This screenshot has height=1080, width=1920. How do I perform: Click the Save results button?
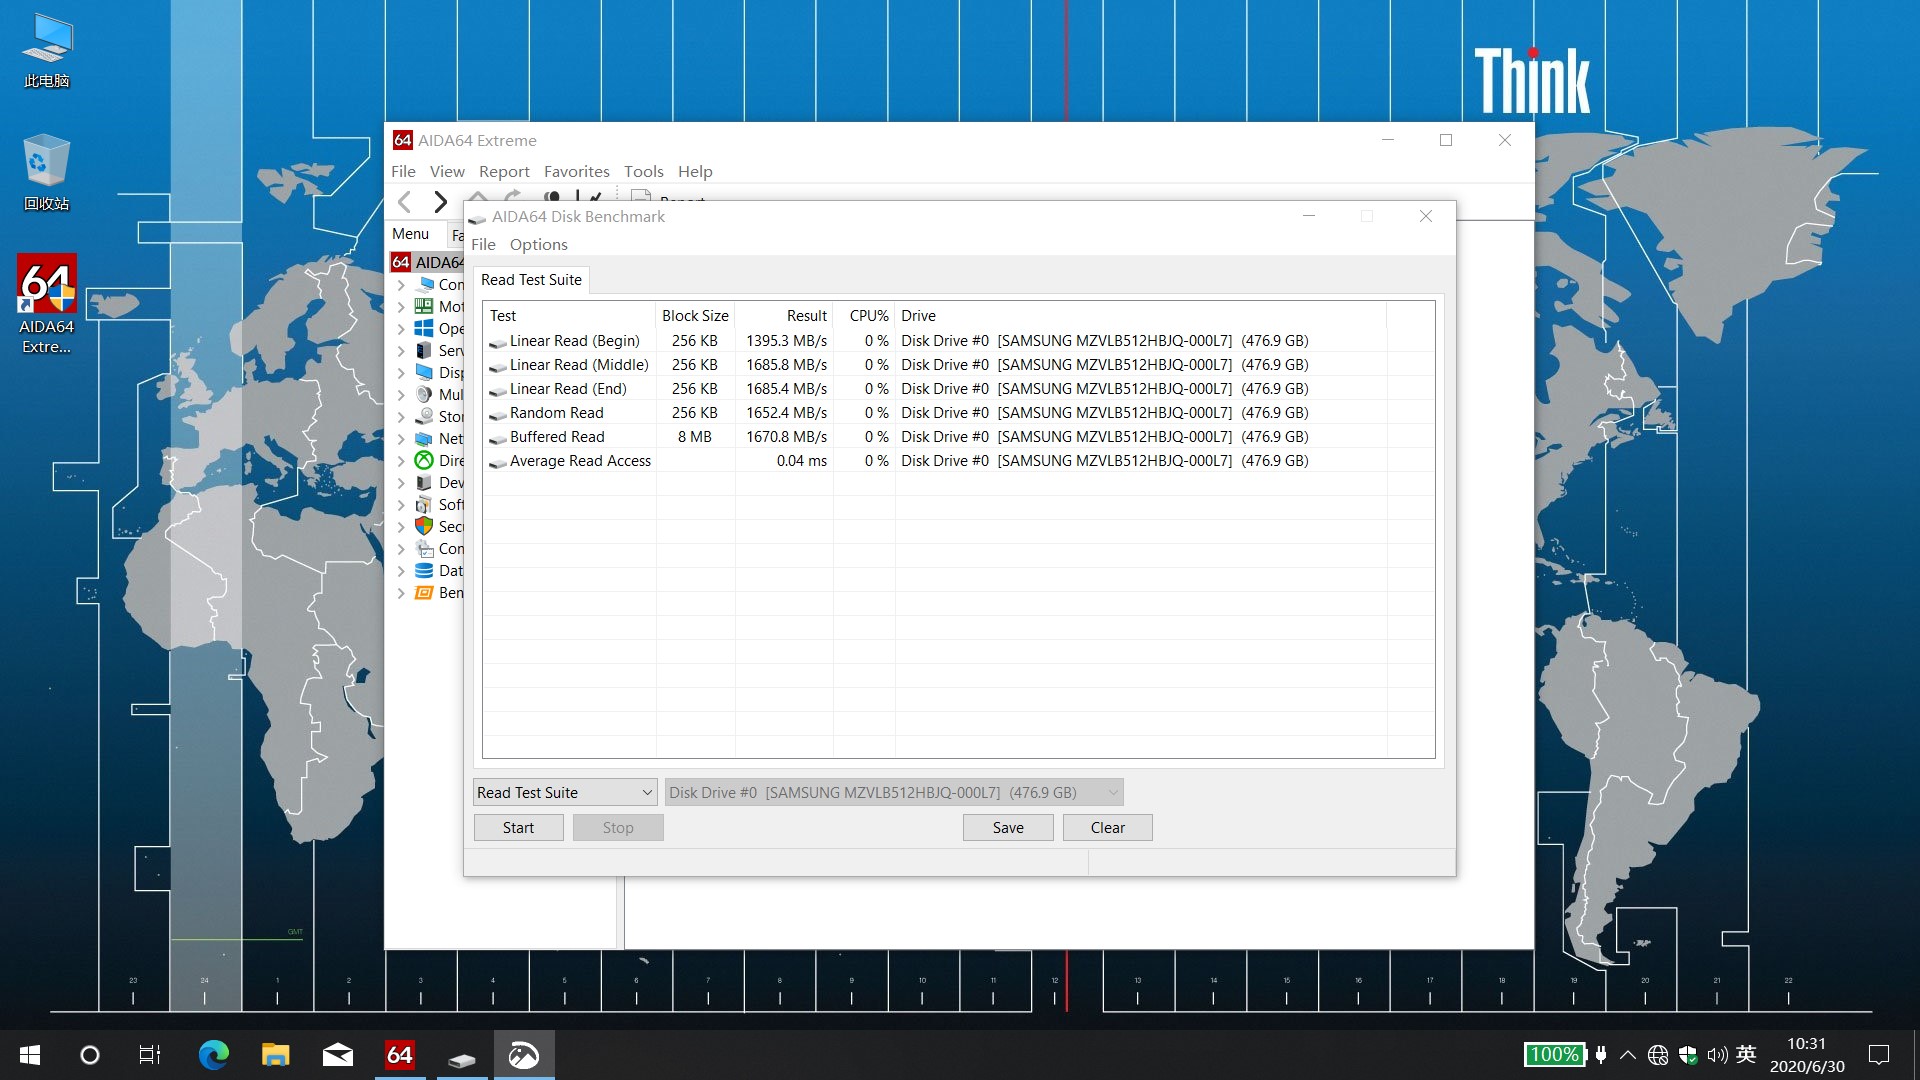pyautogui.click(x=1008, y=828)
